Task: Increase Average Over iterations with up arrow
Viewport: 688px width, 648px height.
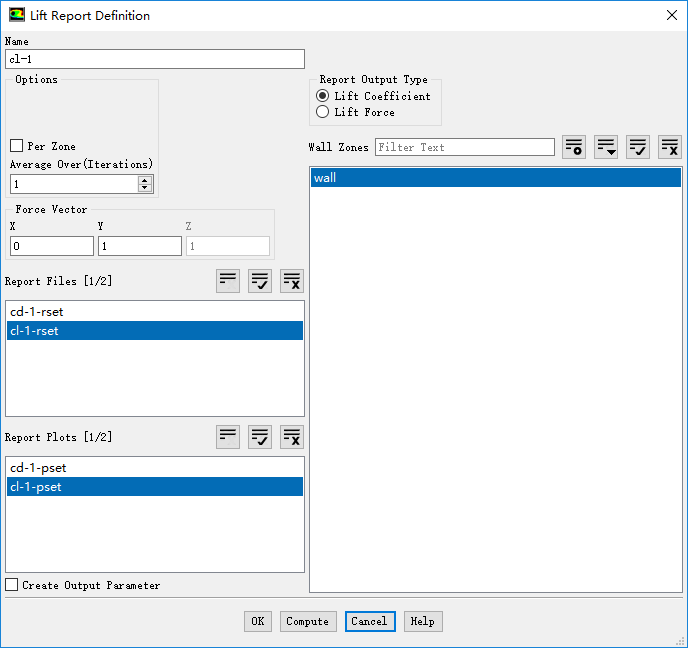Action: 145,180
